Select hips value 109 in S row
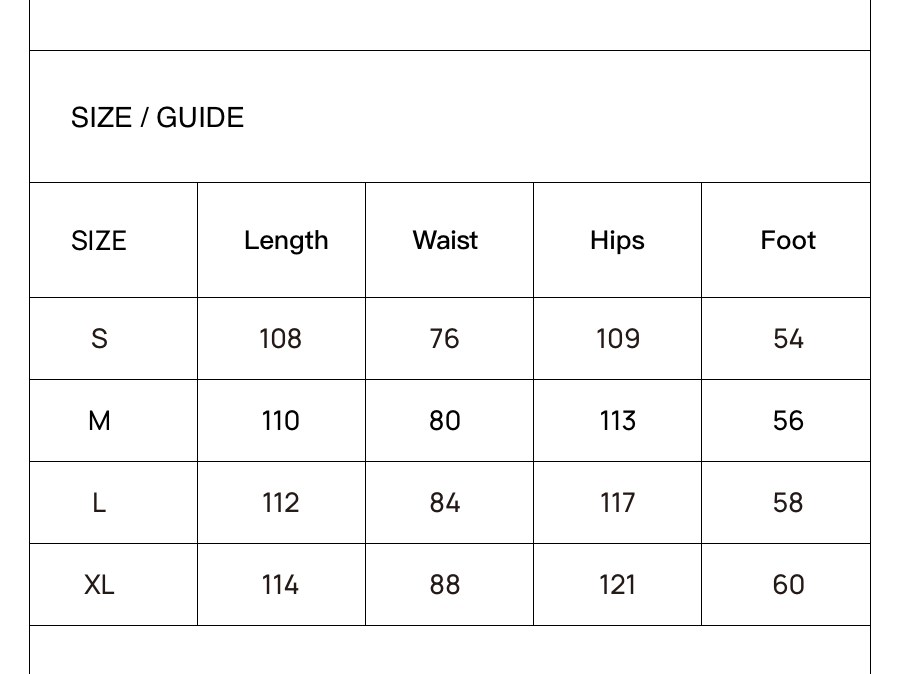The image size is (900, 674). point(618,339)
